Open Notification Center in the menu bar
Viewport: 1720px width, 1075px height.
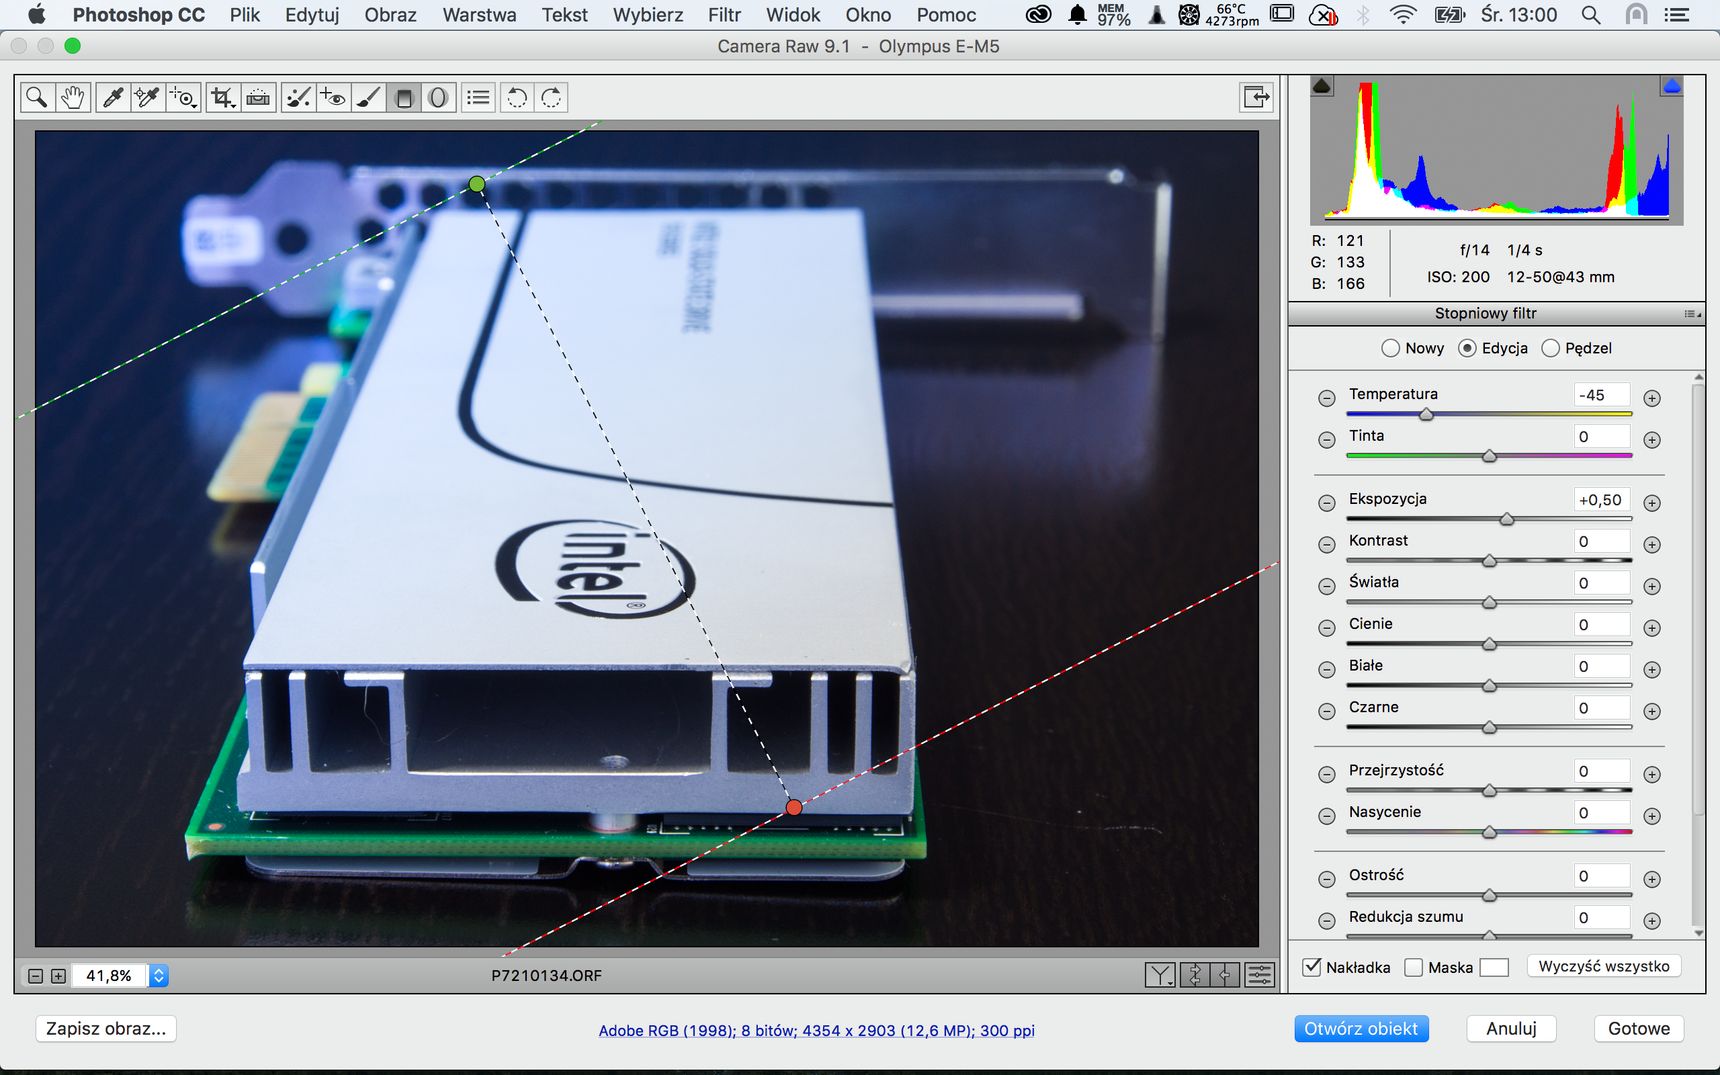(1677, 15)
